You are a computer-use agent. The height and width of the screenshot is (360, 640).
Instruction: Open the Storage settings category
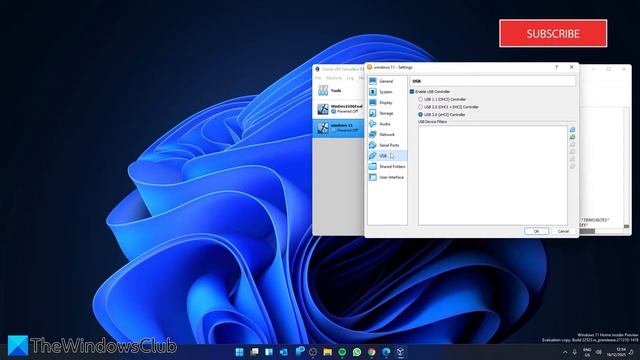point(387,113)
